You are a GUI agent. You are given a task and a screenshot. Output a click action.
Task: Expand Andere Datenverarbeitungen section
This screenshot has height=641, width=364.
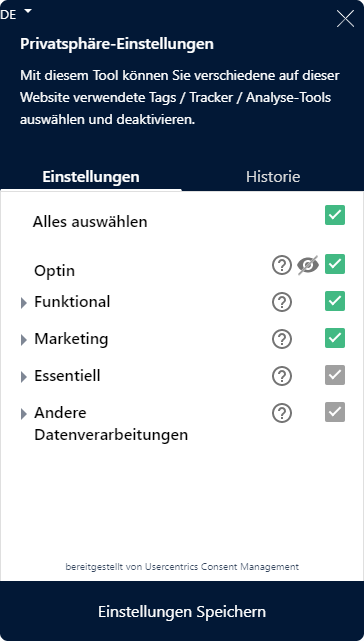point(24,414)
